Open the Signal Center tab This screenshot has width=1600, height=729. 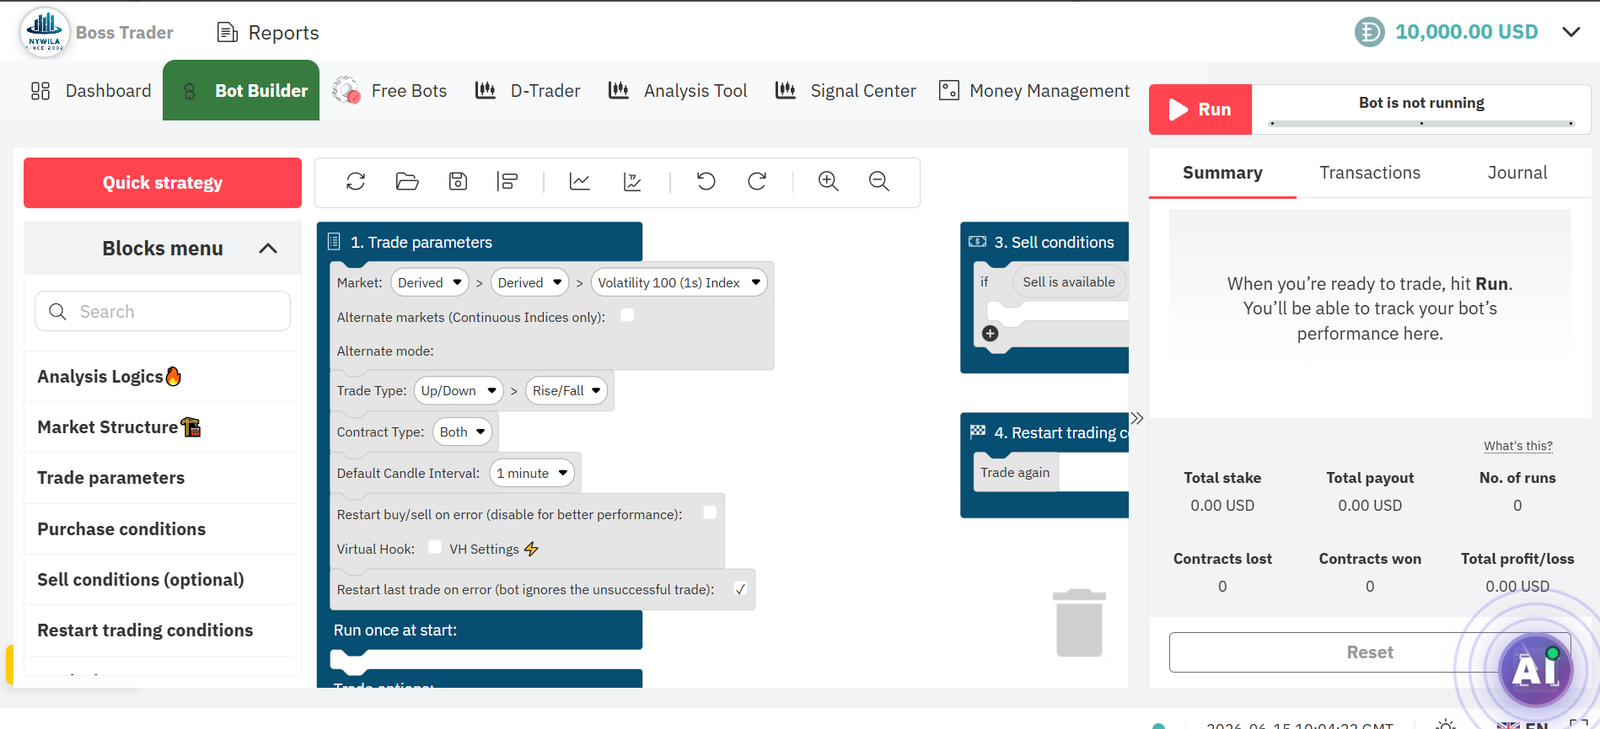pyautogui.click(x=846, y=91)
